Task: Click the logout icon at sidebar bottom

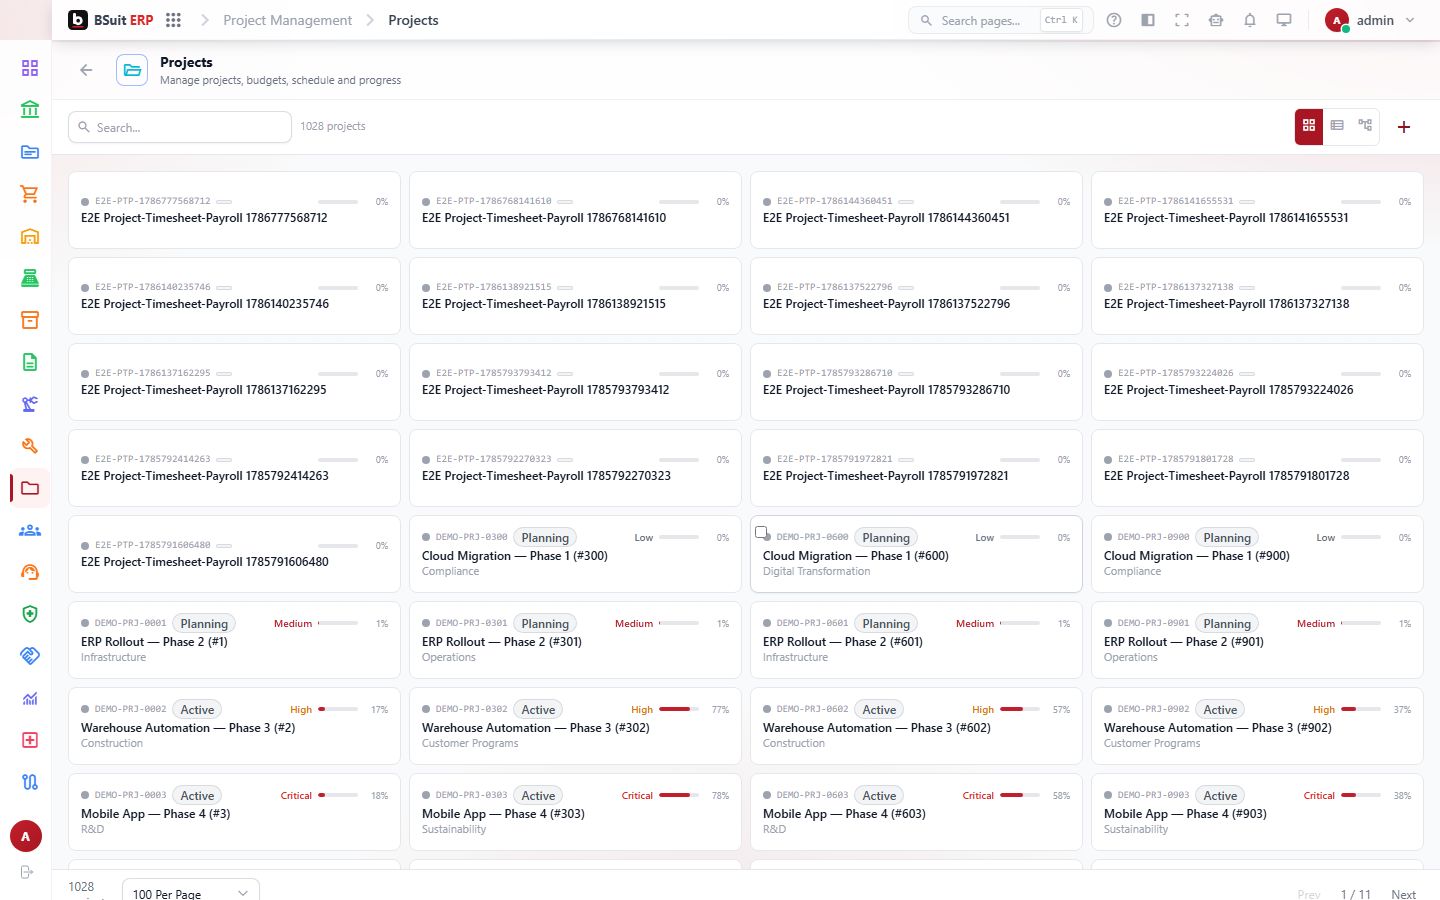Action: (x=27, y=872)
